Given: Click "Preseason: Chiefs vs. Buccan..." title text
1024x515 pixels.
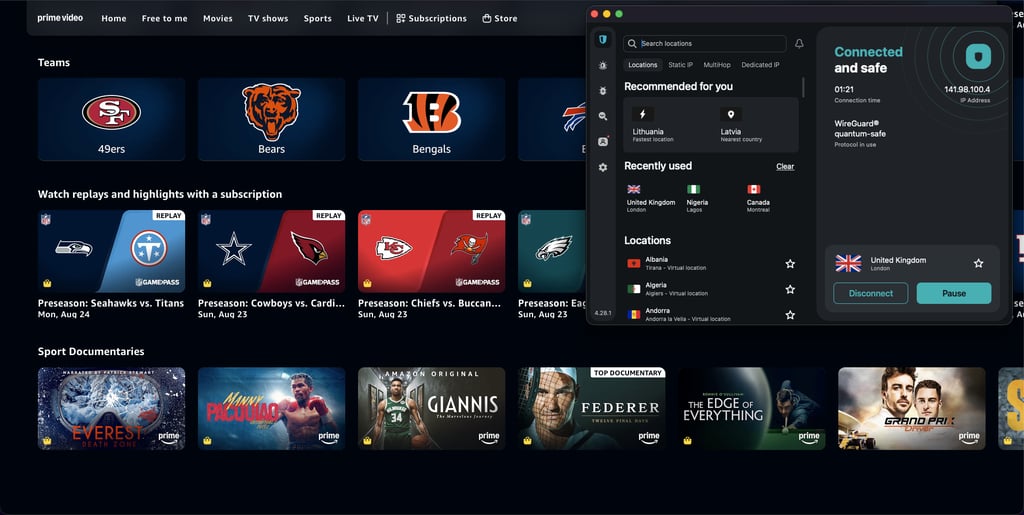Looking at the screenshot, I should click(x=430, y=303).
